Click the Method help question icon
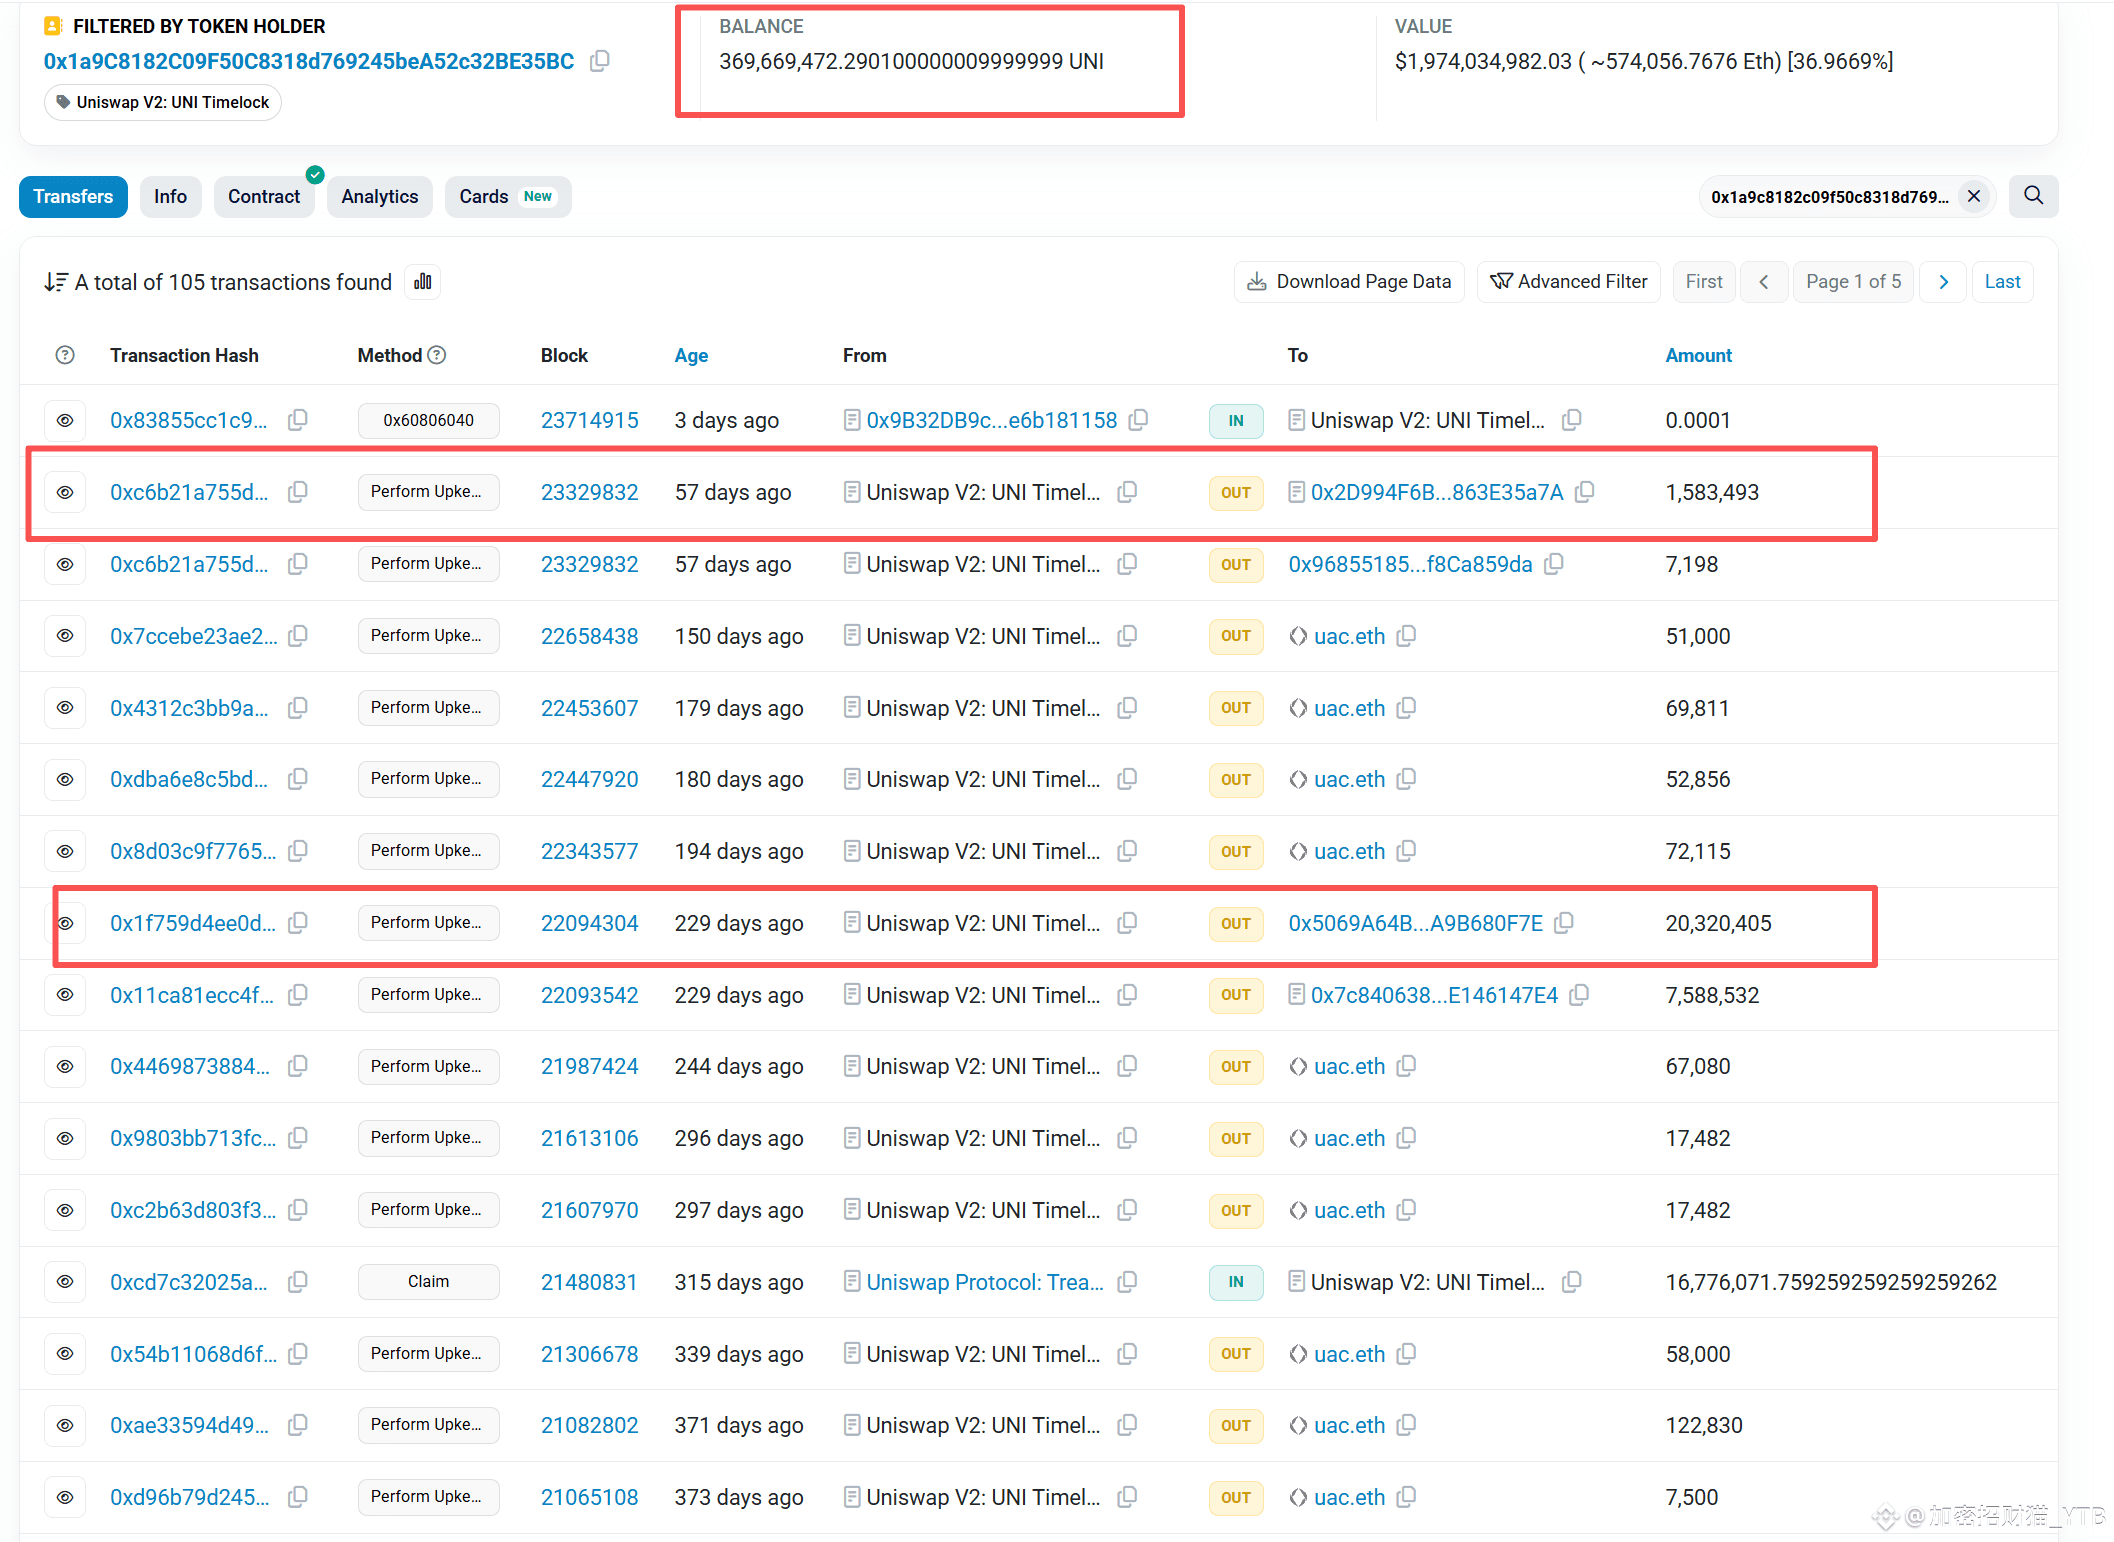2114x1542 pixels. pos(437,355)
